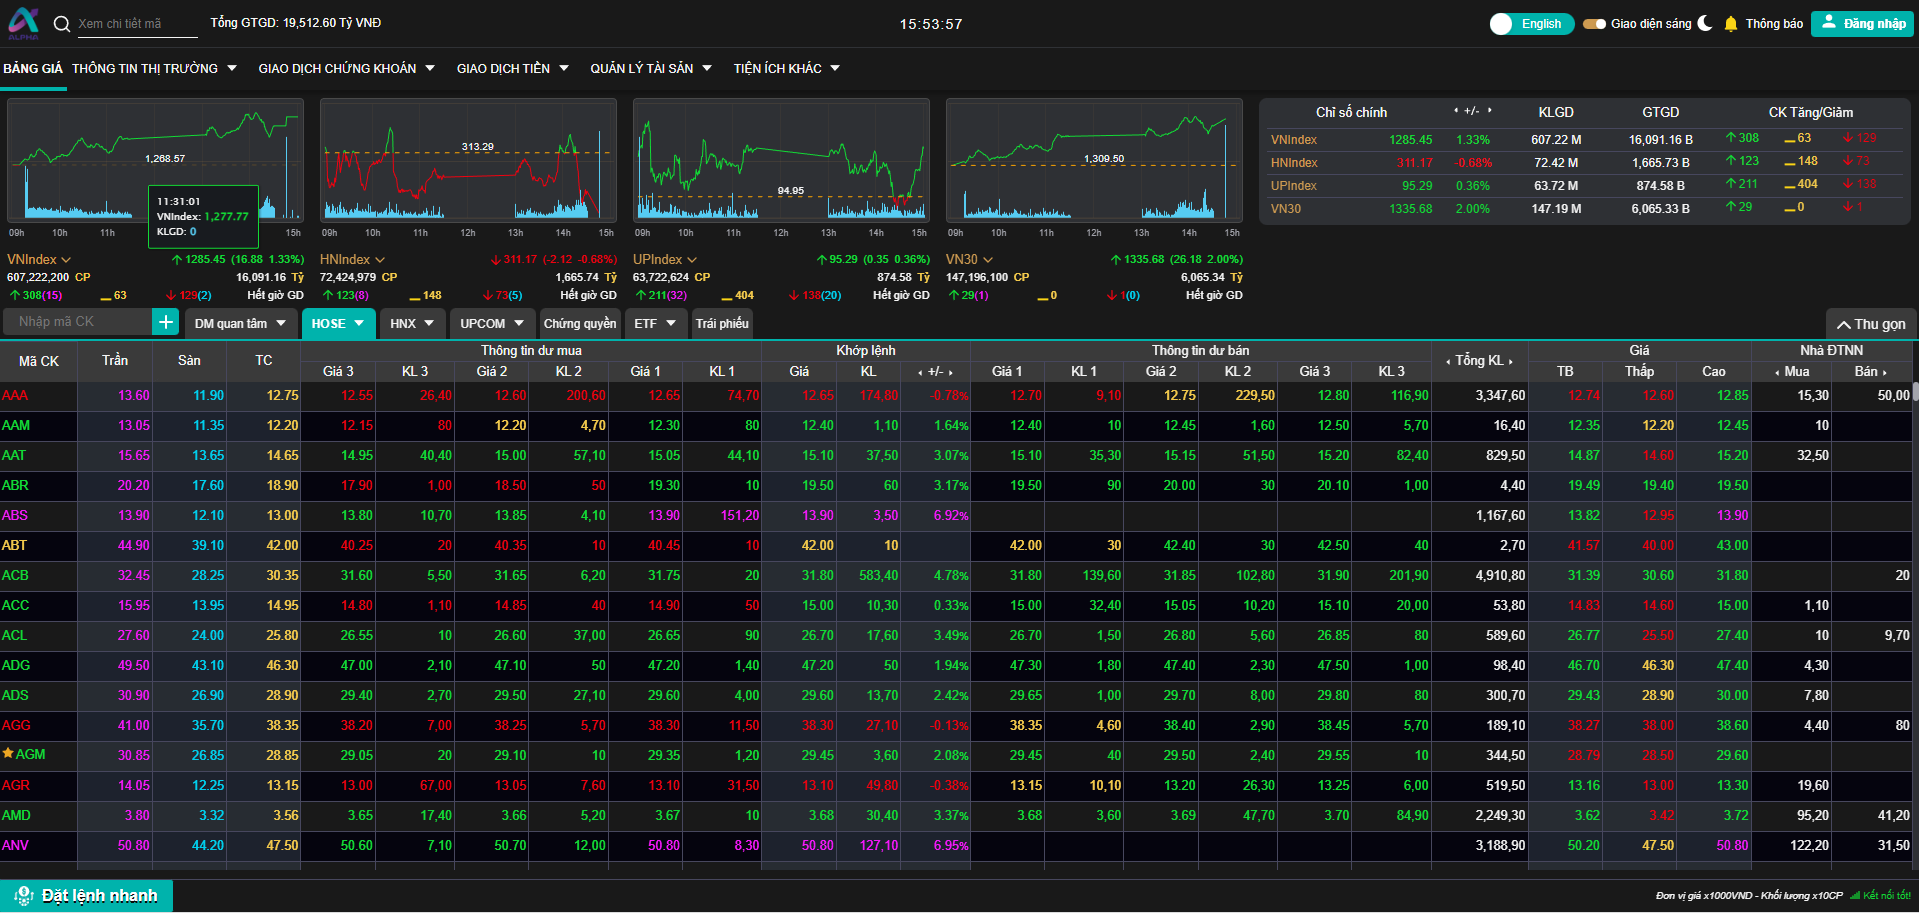Click the plus add-symbol button
The image size is (1919, 913).
[166, 322]
